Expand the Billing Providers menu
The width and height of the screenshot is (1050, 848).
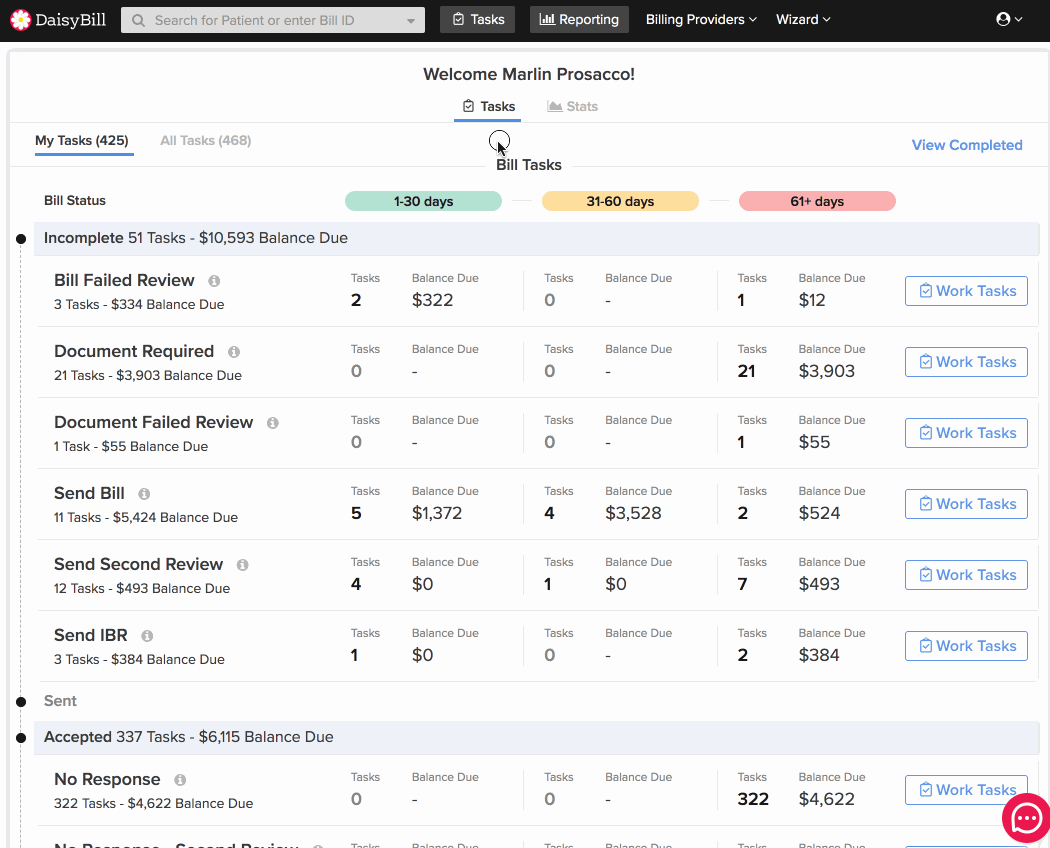pyautogui.click(x=701, y=19)
